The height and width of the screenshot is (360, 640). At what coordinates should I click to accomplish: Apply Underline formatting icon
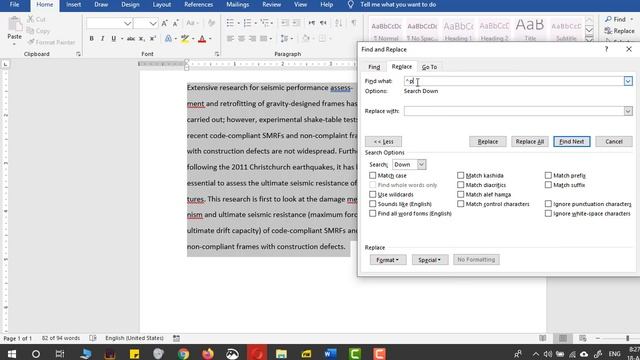[113, 39]
